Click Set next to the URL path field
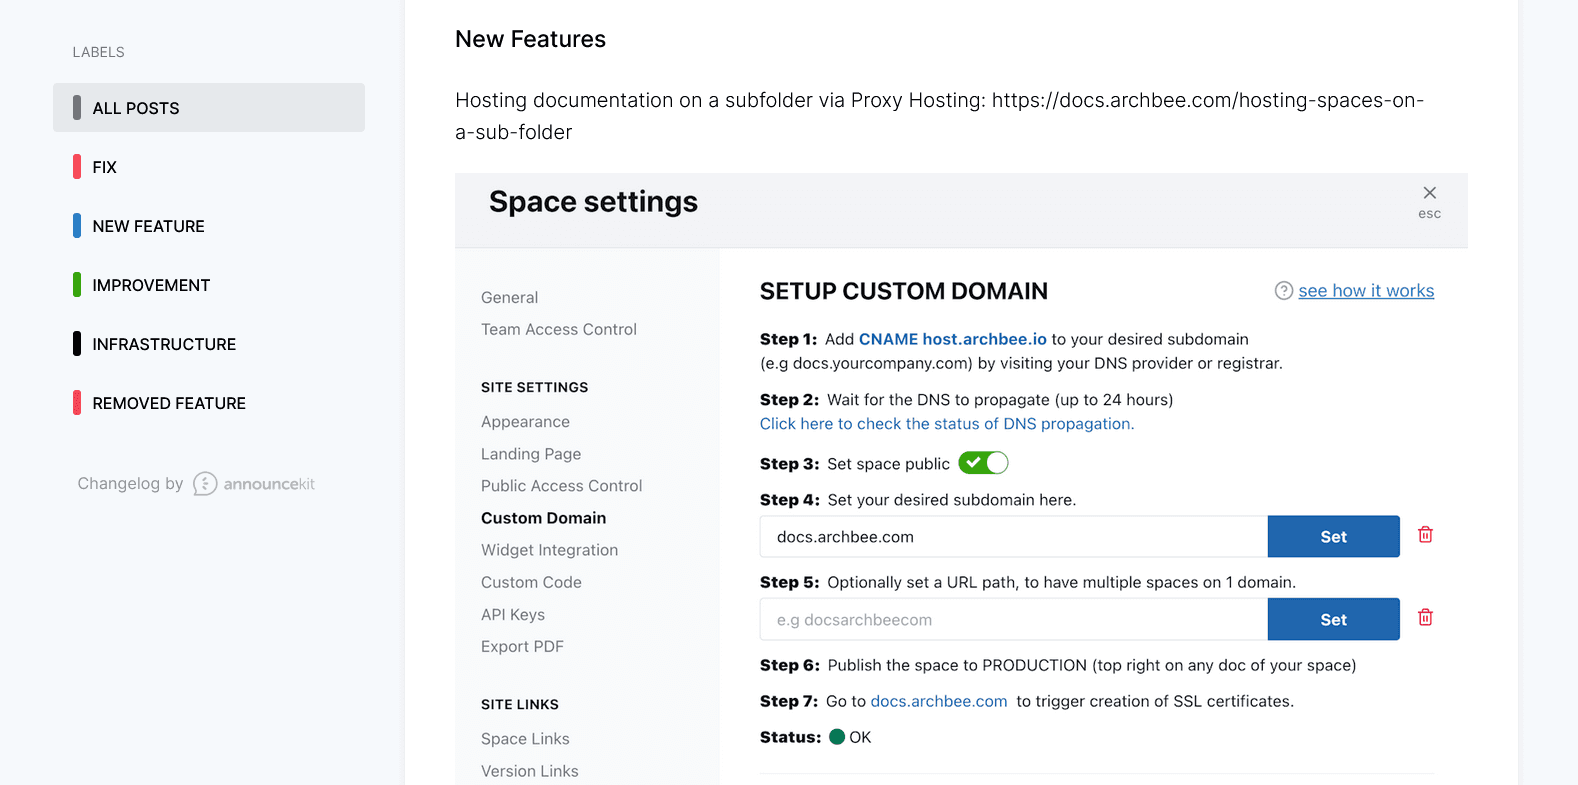Viewport: 1578px width, 785px height. pyautogui.click(x=1333, y=620)
